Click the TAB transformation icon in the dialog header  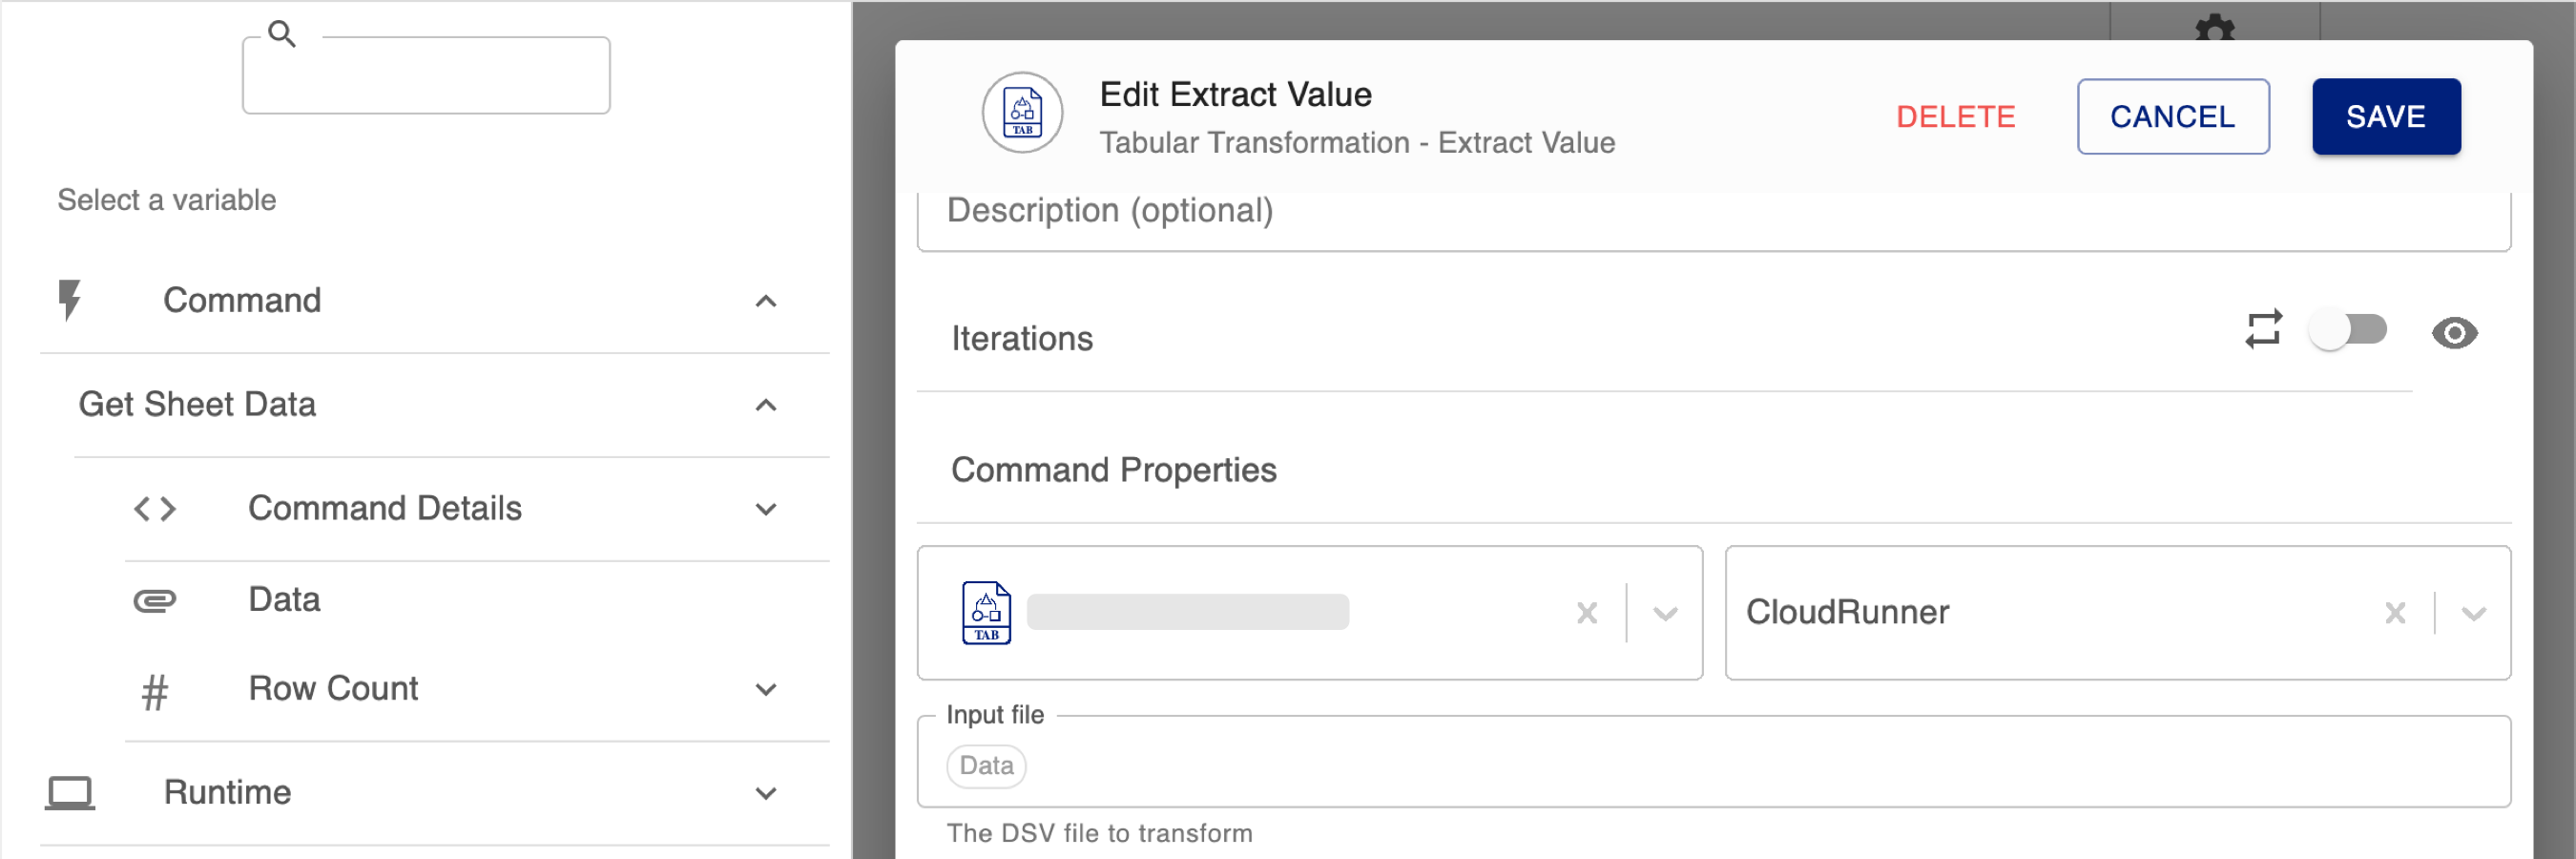pos(1021,112)
